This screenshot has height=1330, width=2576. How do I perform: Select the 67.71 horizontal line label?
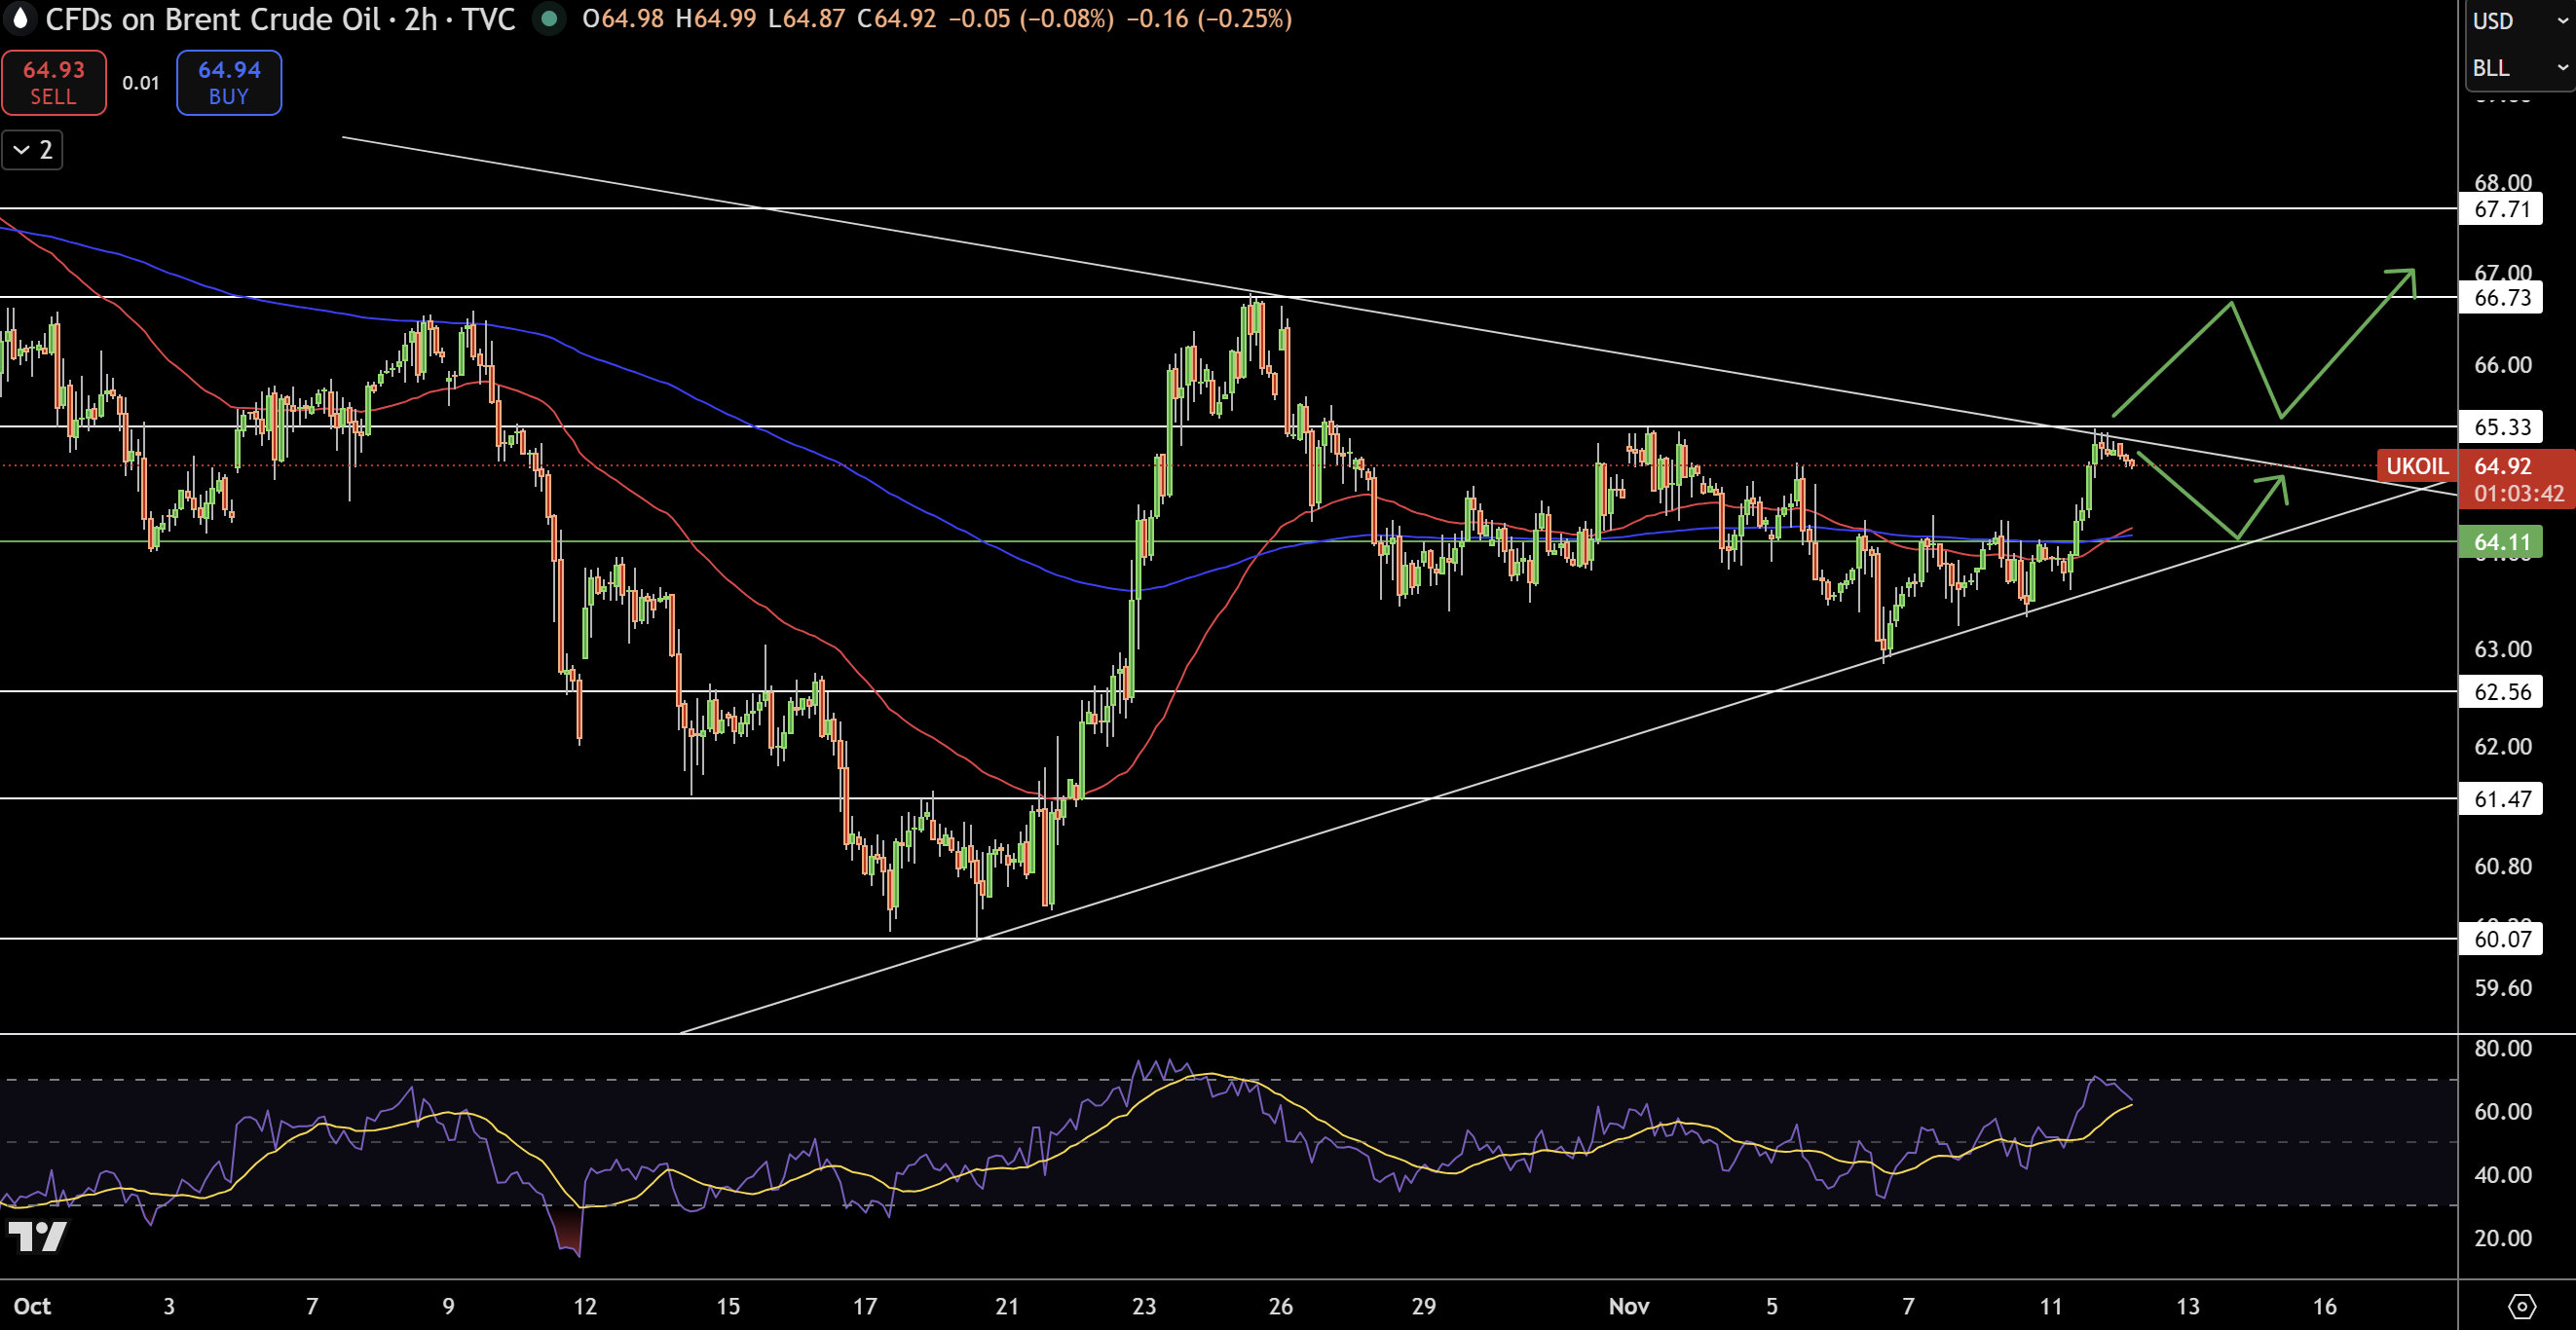(x=2500, y=209)
